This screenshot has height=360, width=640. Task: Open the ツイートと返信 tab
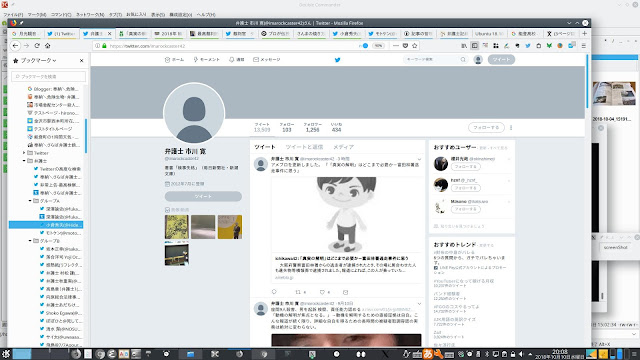(304, 147)
